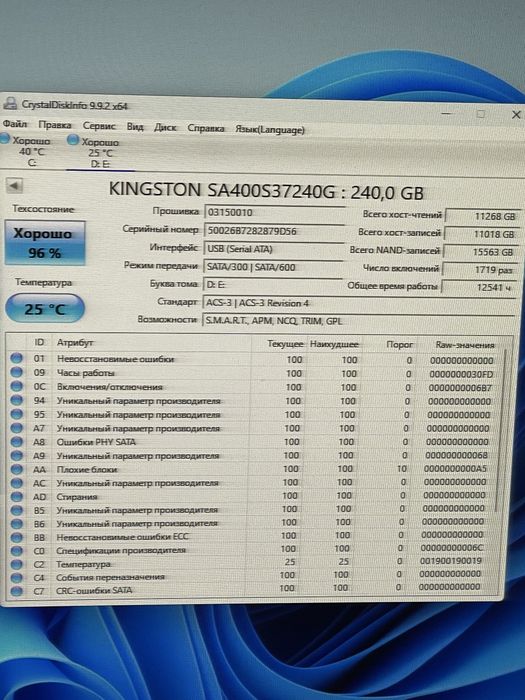
Task: Click the Наихудшее column header
Action: [334, 344]
